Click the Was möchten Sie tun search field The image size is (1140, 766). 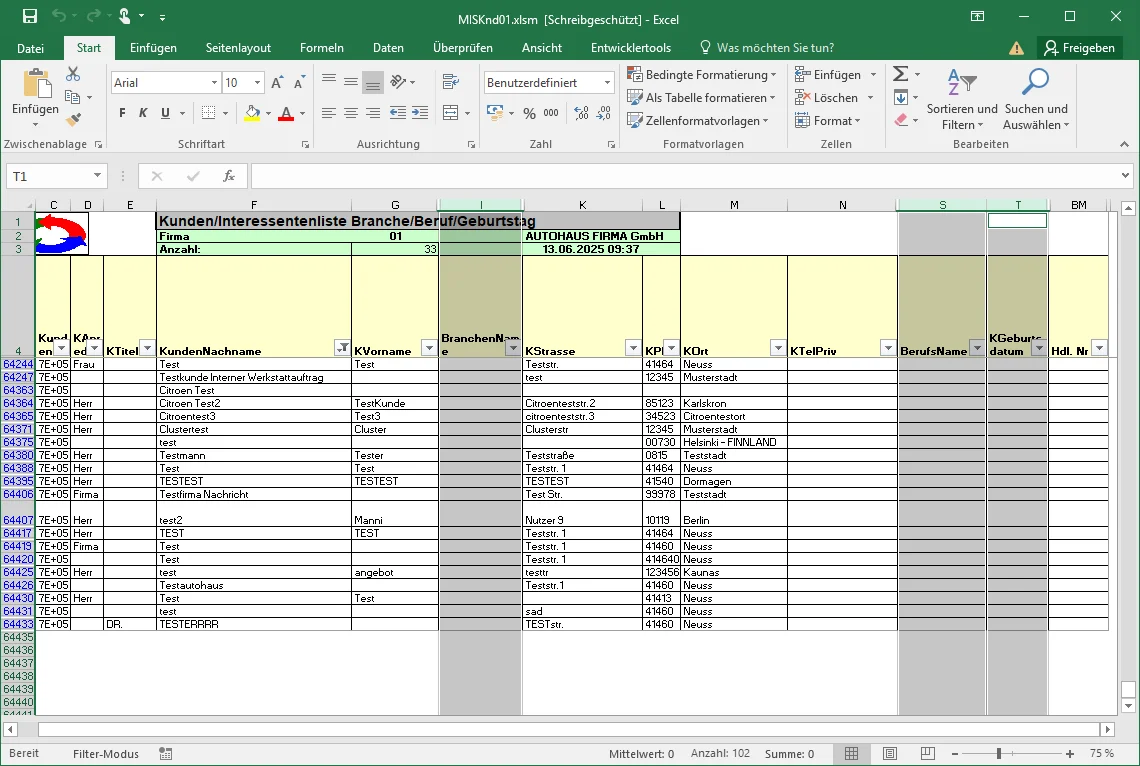coord(767,48)
